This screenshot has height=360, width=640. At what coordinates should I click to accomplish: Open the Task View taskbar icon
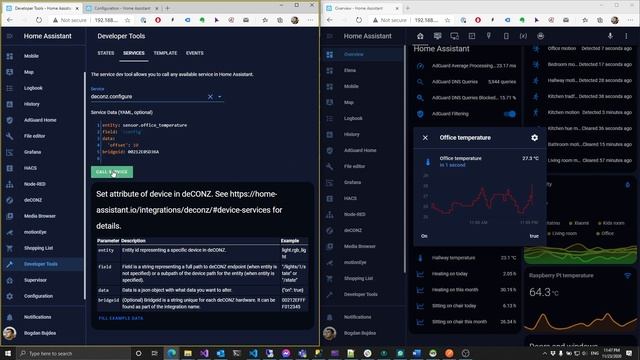click(x=155, y=353)
